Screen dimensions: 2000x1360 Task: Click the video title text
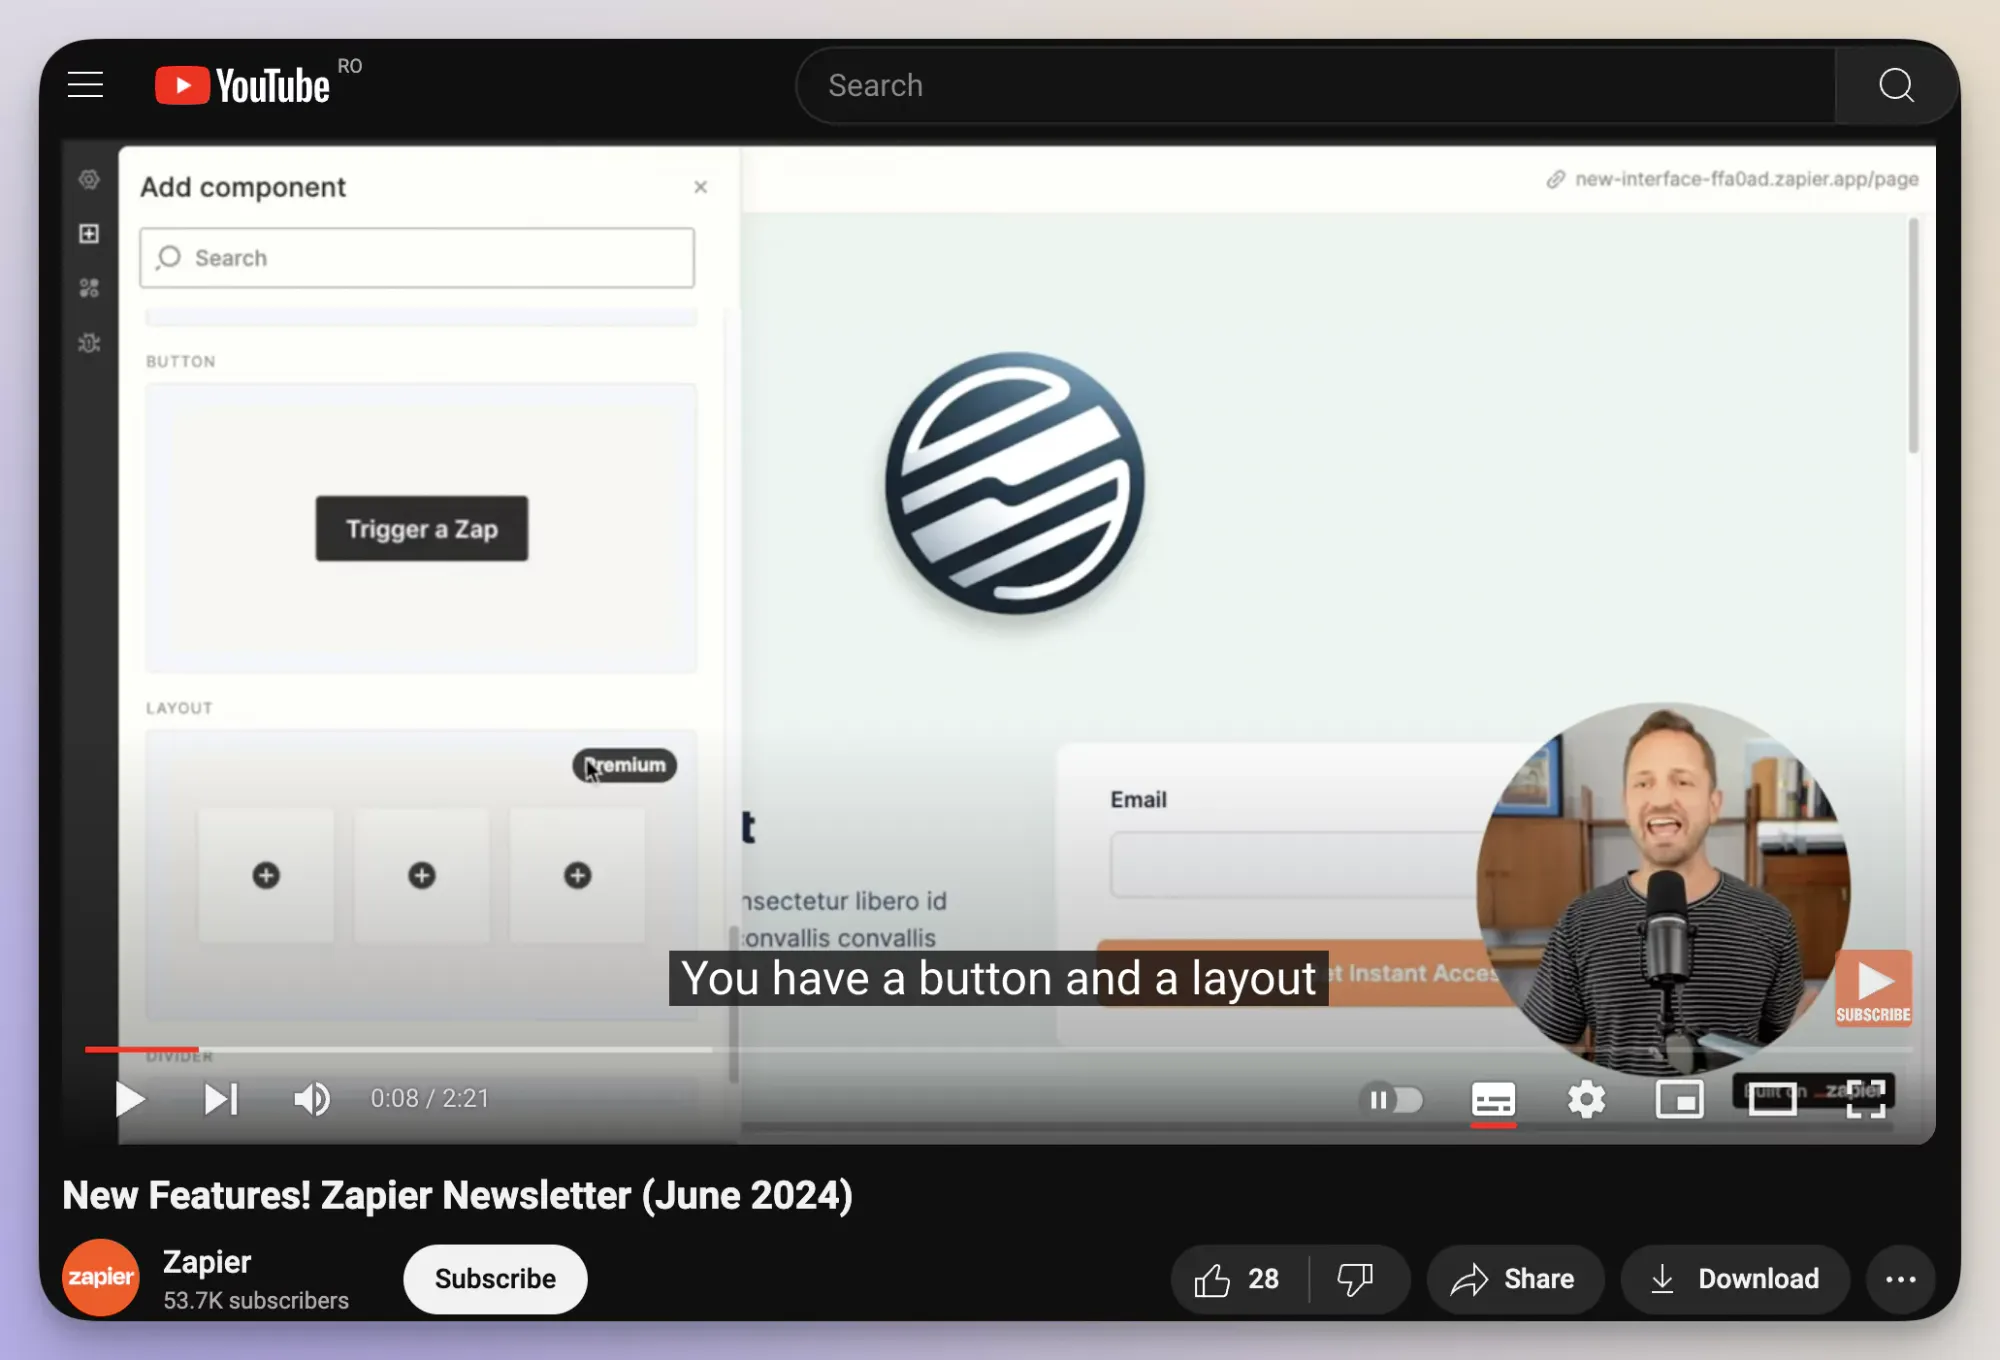pos(457,1195)
